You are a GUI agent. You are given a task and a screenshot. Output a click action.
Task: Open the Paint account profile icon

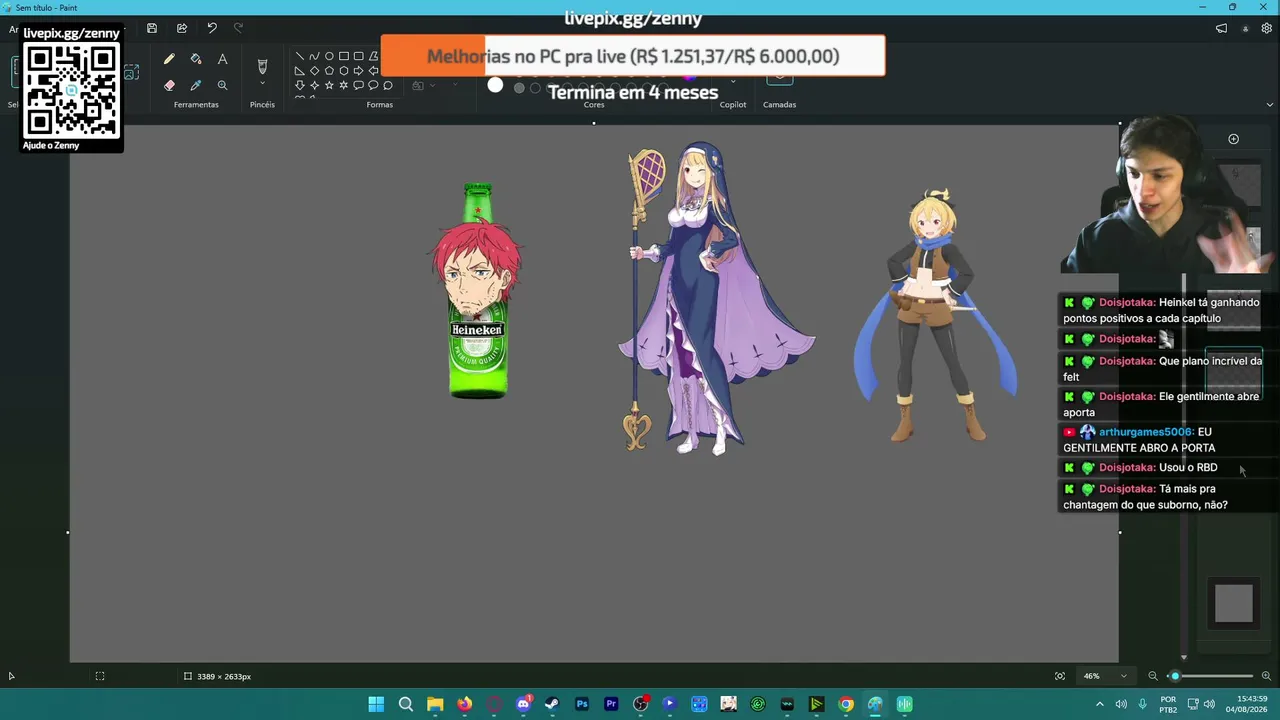1245,28
